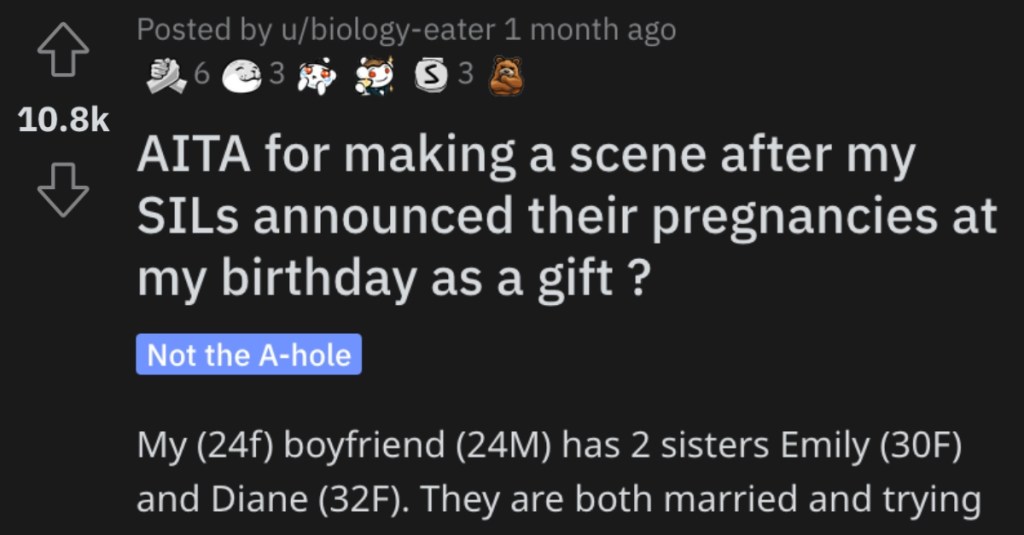Click the brown bear hug award
This screenshot has width=1024, height=535.
pos(505,74)
